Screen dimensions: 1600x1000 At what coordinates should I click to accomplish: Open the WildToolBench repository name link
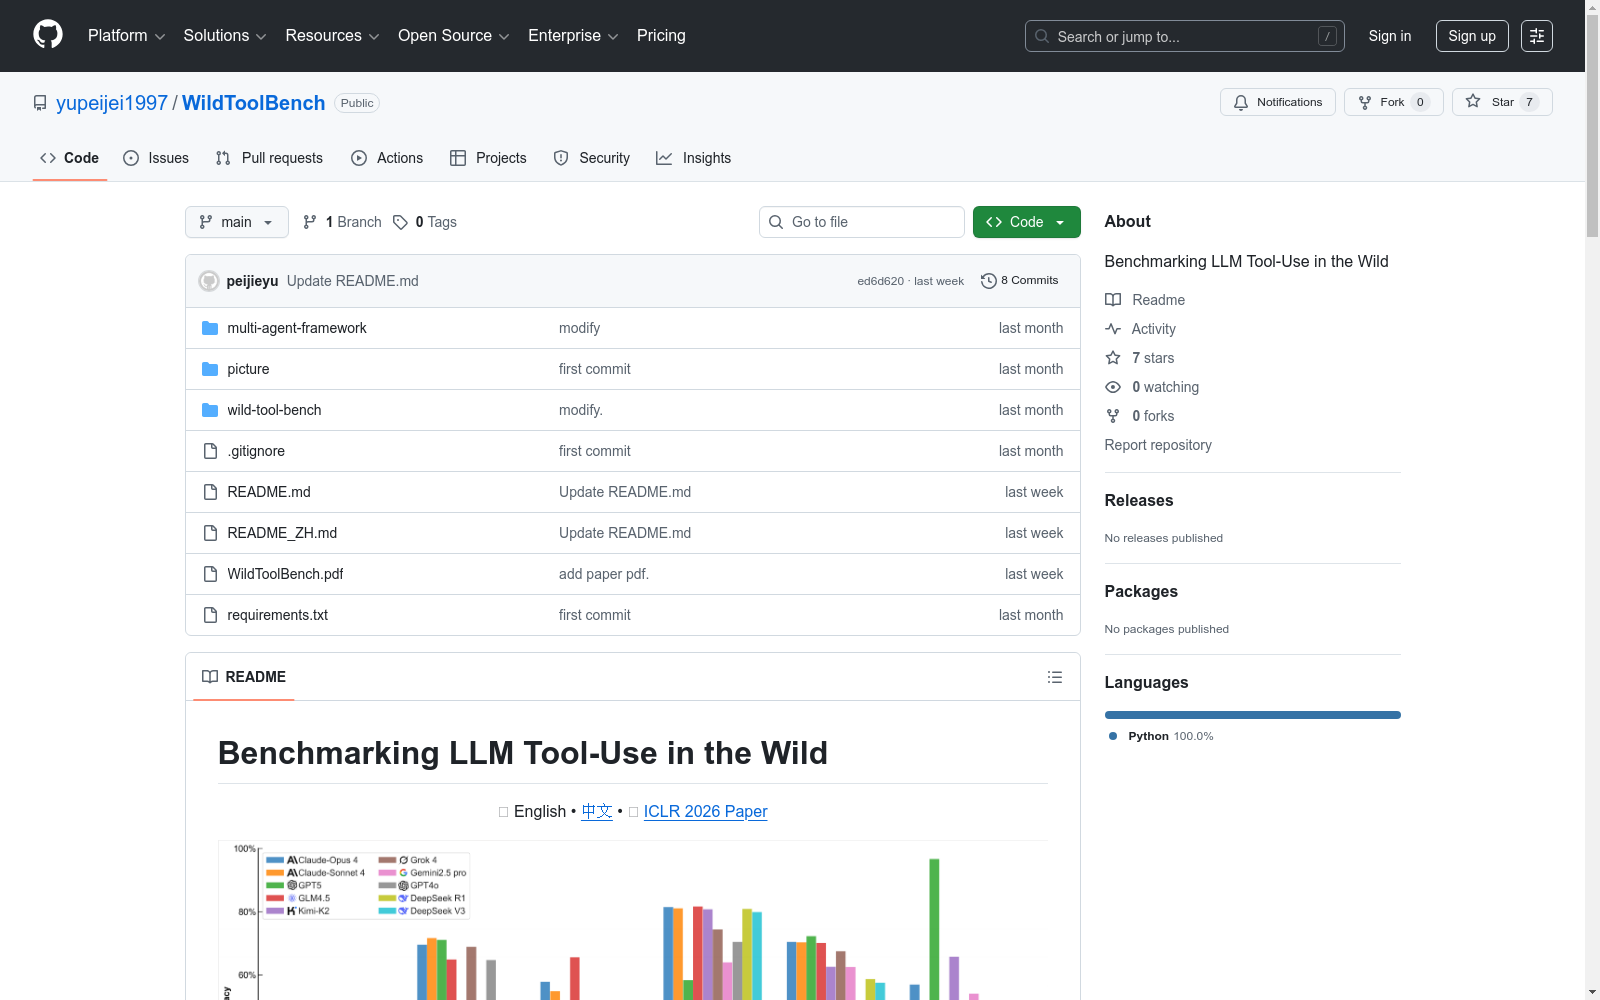(x=254, y=103)
